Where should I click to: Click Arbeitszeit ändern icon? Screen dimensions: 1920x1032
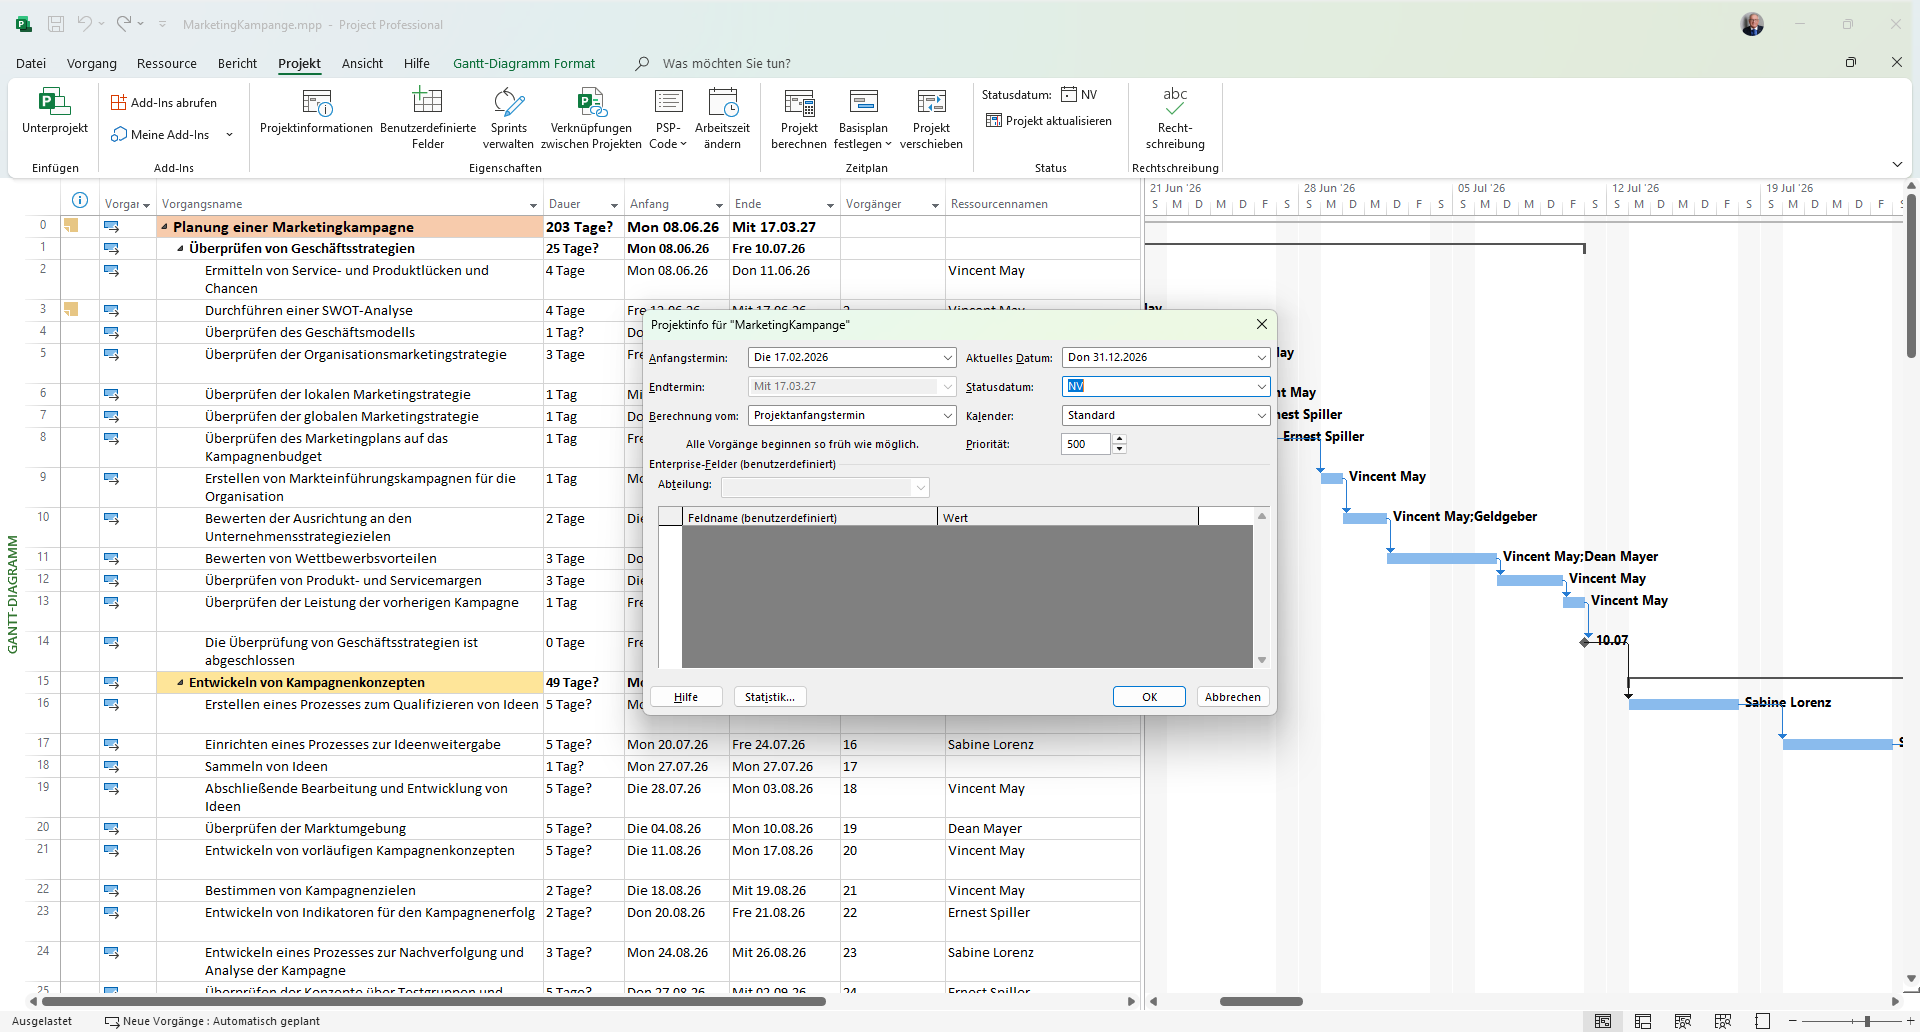click(722, 103)
